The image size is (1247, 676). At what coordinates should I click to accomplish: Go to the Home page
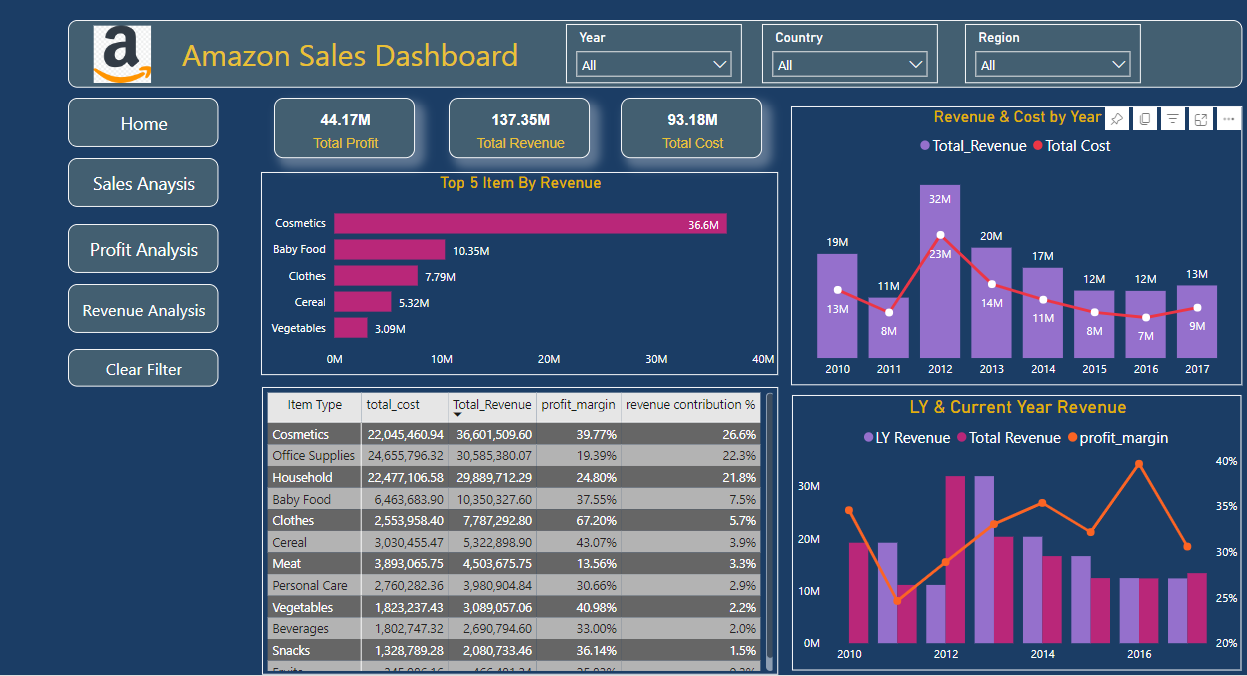pyautogui.click(x=143, y=123)
